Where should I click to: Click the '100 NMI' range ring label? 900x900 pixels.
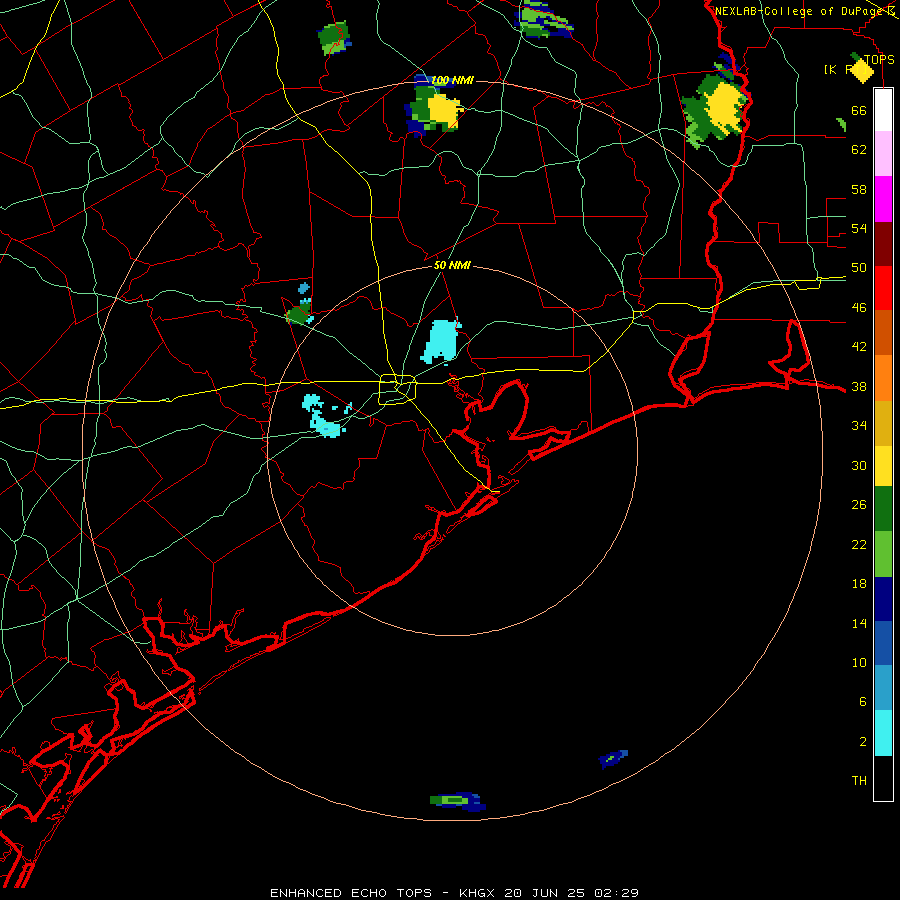tap(452, 80)
